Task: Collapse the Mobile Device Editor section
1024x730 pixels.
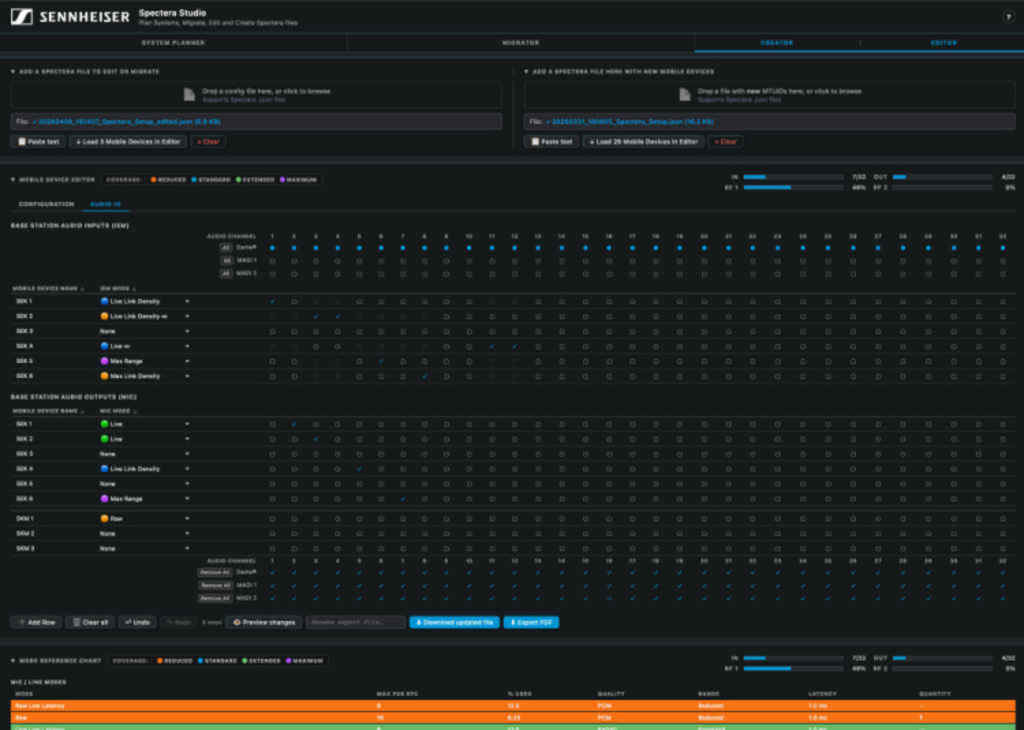Action: click(x=13, y=180)
